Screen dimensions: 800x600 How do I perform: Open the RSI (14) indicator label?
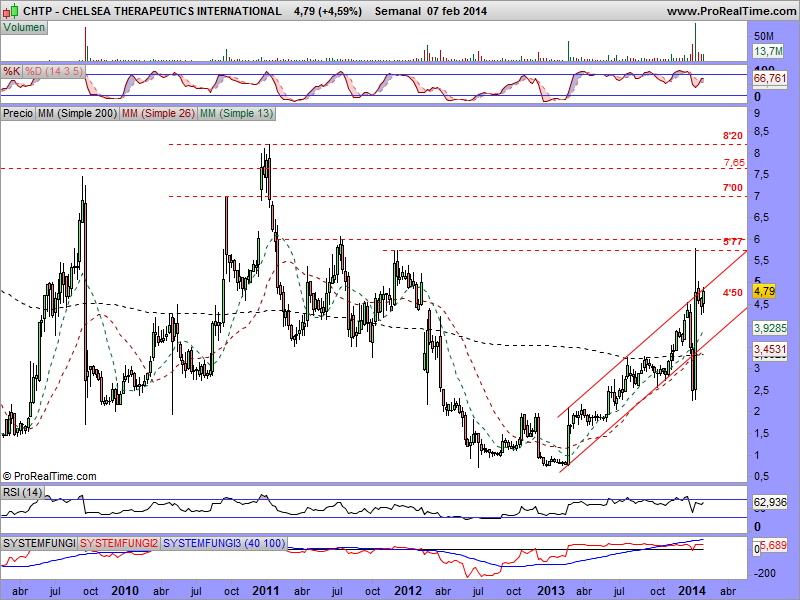click(x=22, y=492)
